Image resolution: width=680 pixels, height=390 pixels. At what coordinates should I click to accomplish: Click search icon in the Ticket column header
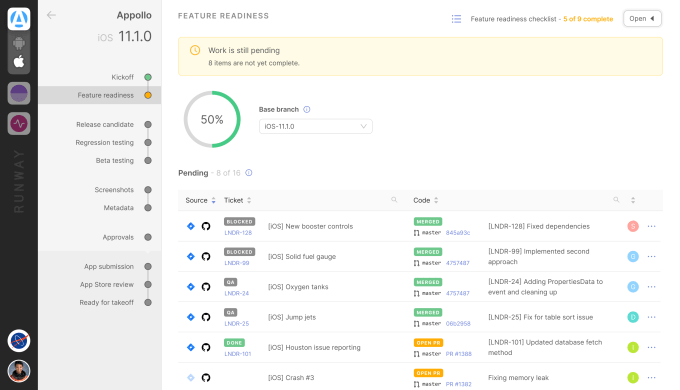(394, 200)
